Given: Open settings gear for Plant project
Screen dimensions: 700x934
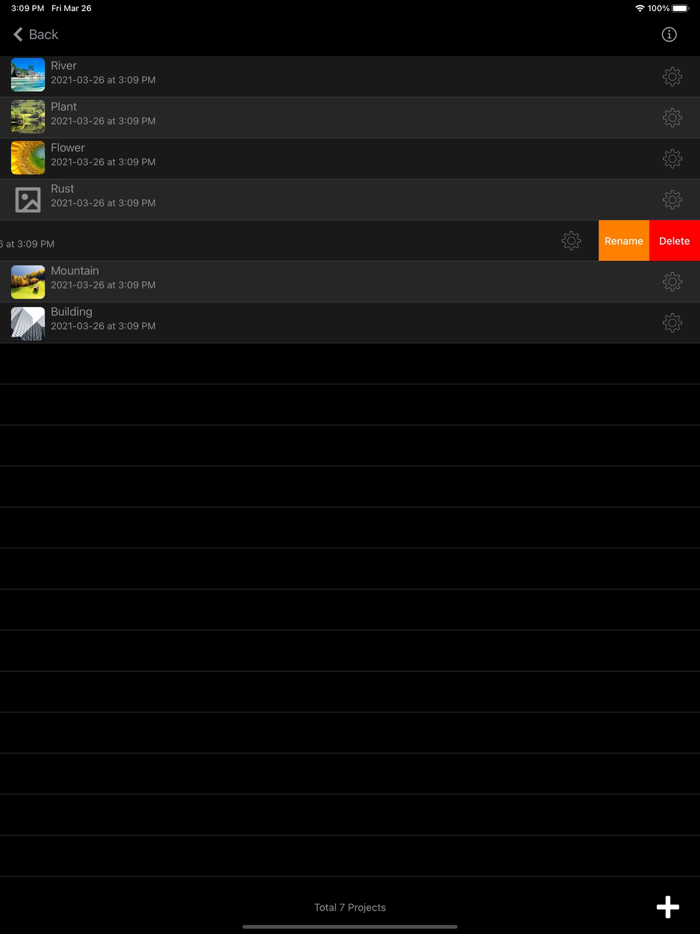Looking at the screenshot, I should click(672, 118).
